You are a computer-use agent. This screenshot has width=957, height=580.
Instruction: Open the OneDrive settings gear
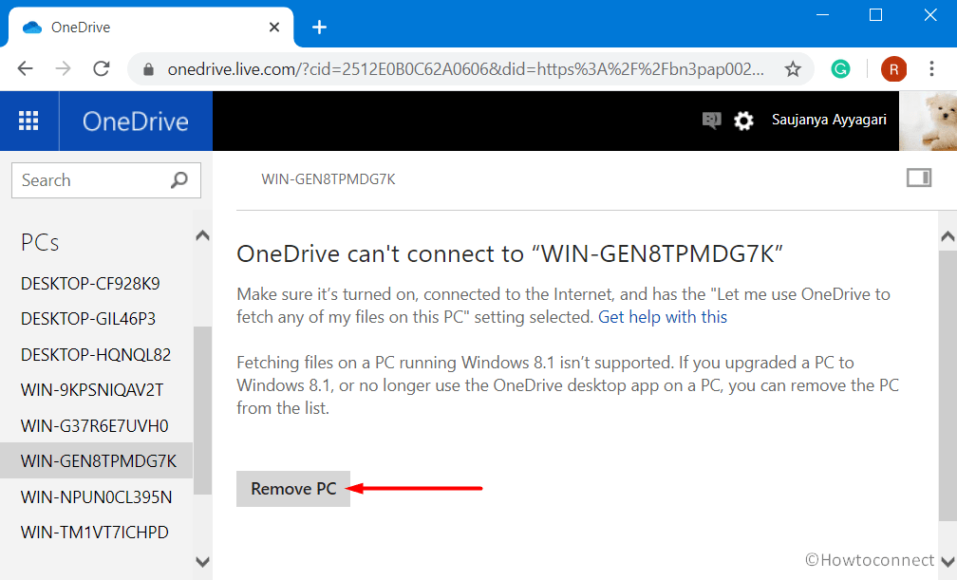[743, 121]
